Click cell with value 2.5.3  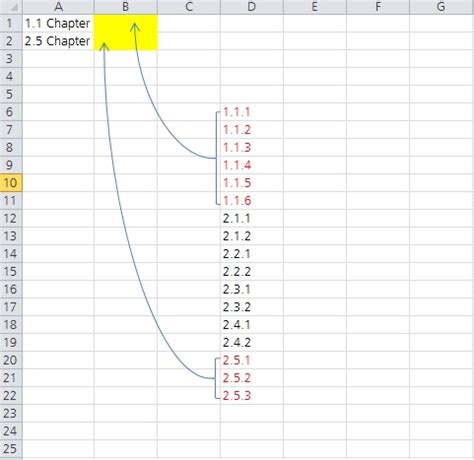[x=252, y=395]
